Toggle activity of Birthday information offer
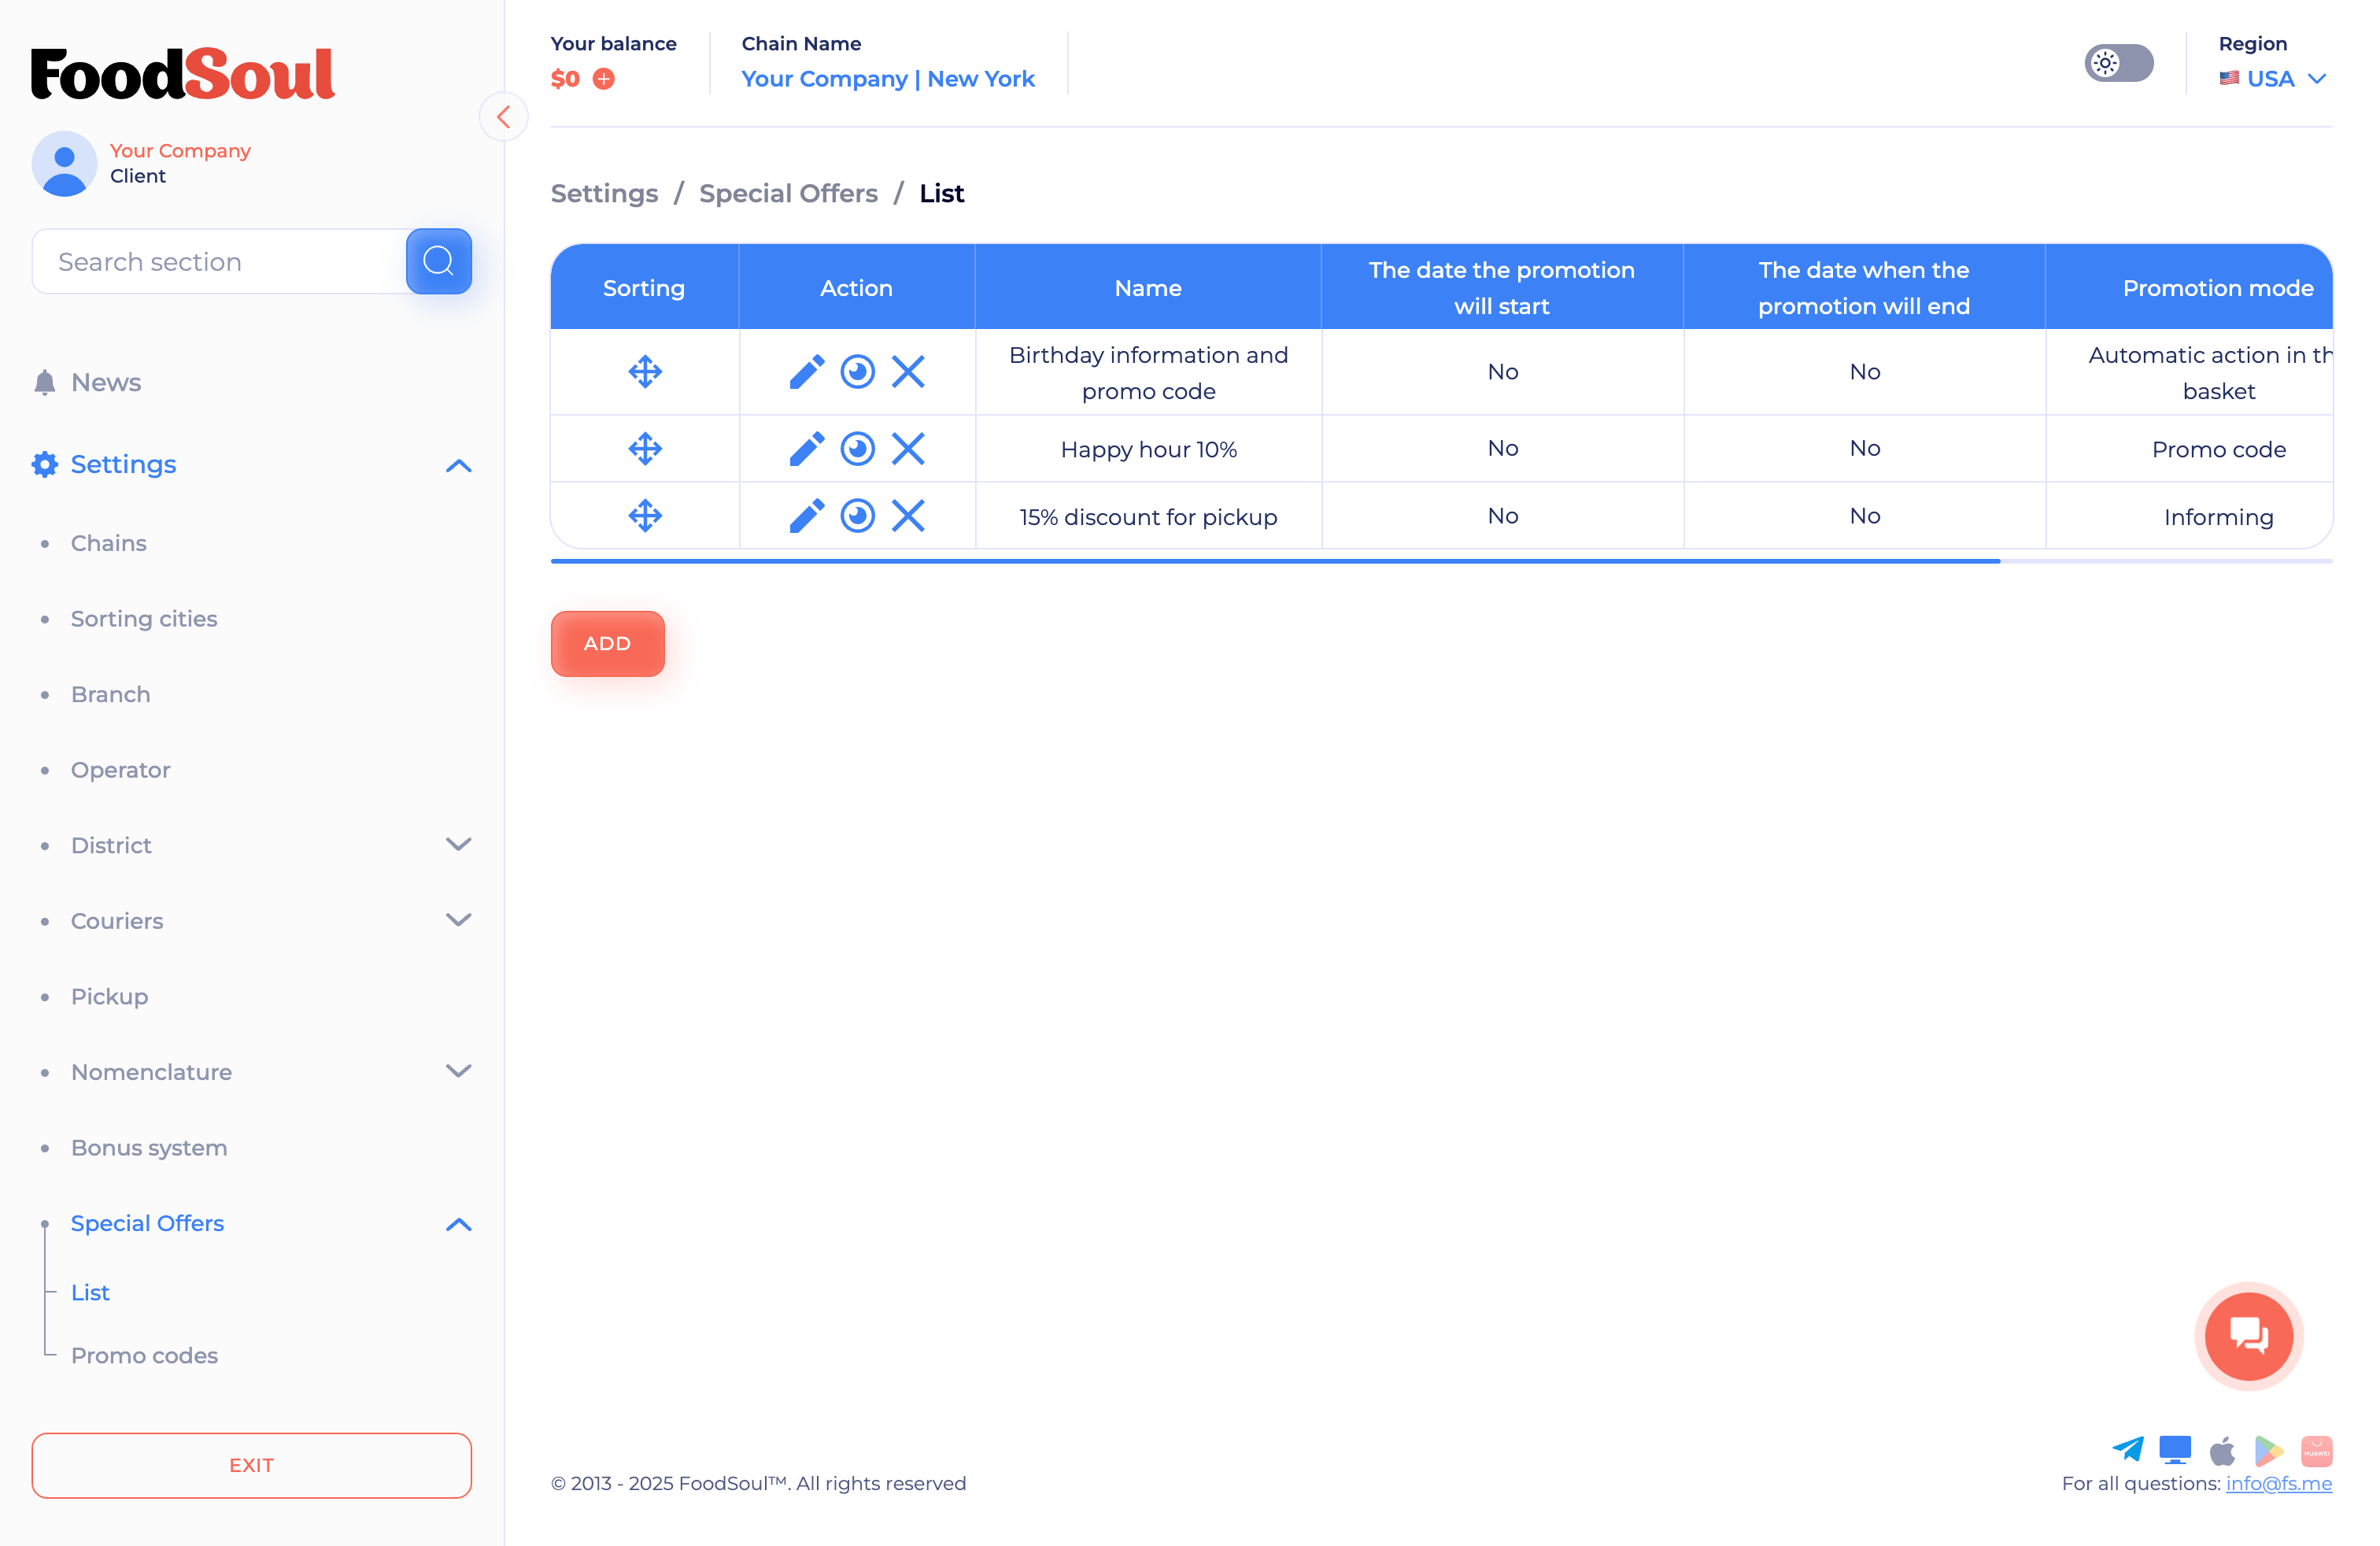This screenshot has height=1546, width=2380. (x=857, y=372)
